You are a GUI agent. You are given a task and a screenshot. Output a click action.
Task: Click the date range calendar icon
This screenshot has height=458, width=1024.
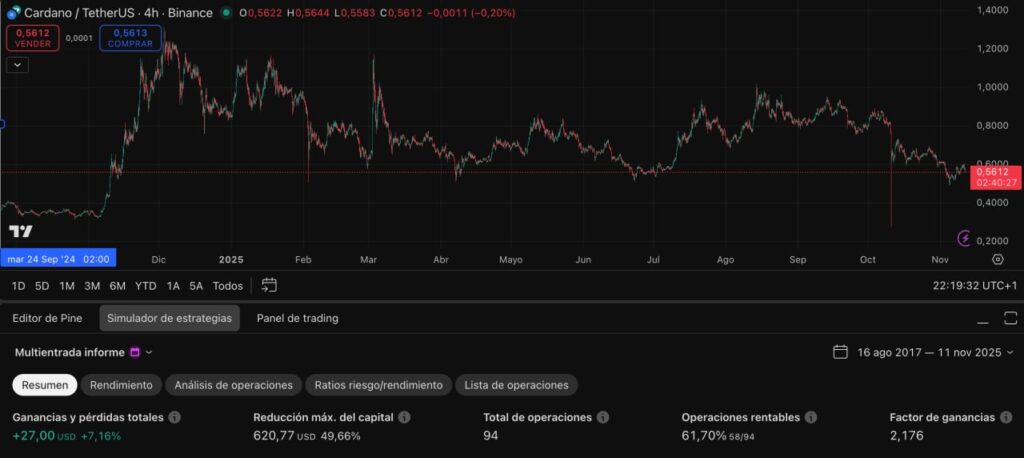[840, 352]
